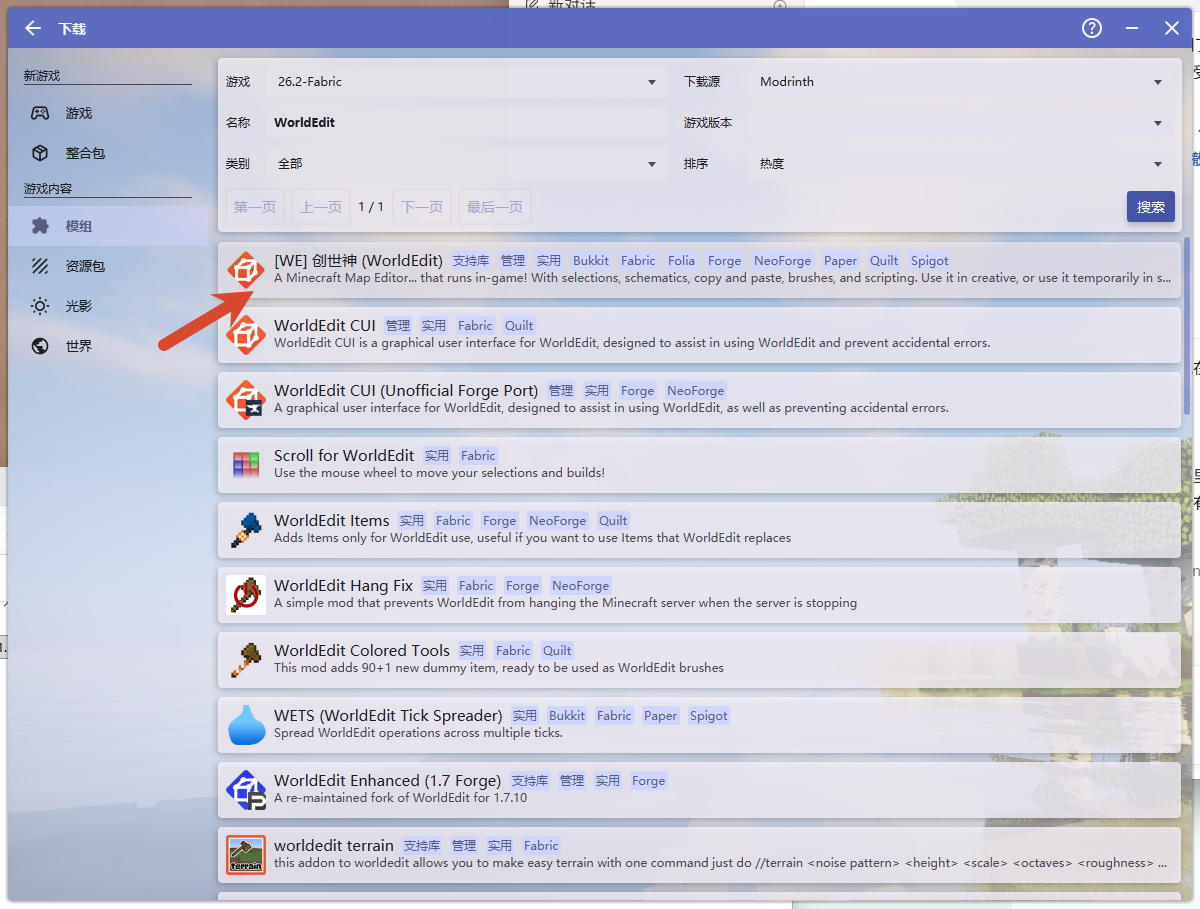Expand the 游戏 dropdown showing 26.2-Fabric
This screenshot has width=1200, height=909.
click(x=467, y=82)
